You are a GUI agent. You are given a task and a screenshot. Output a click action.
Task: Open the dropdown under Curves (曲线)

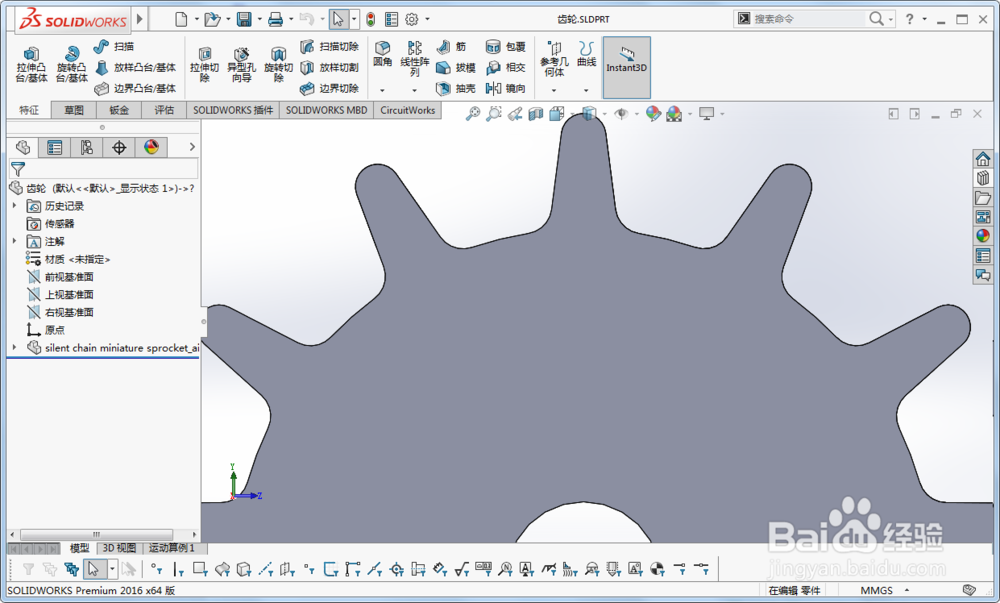585,91
